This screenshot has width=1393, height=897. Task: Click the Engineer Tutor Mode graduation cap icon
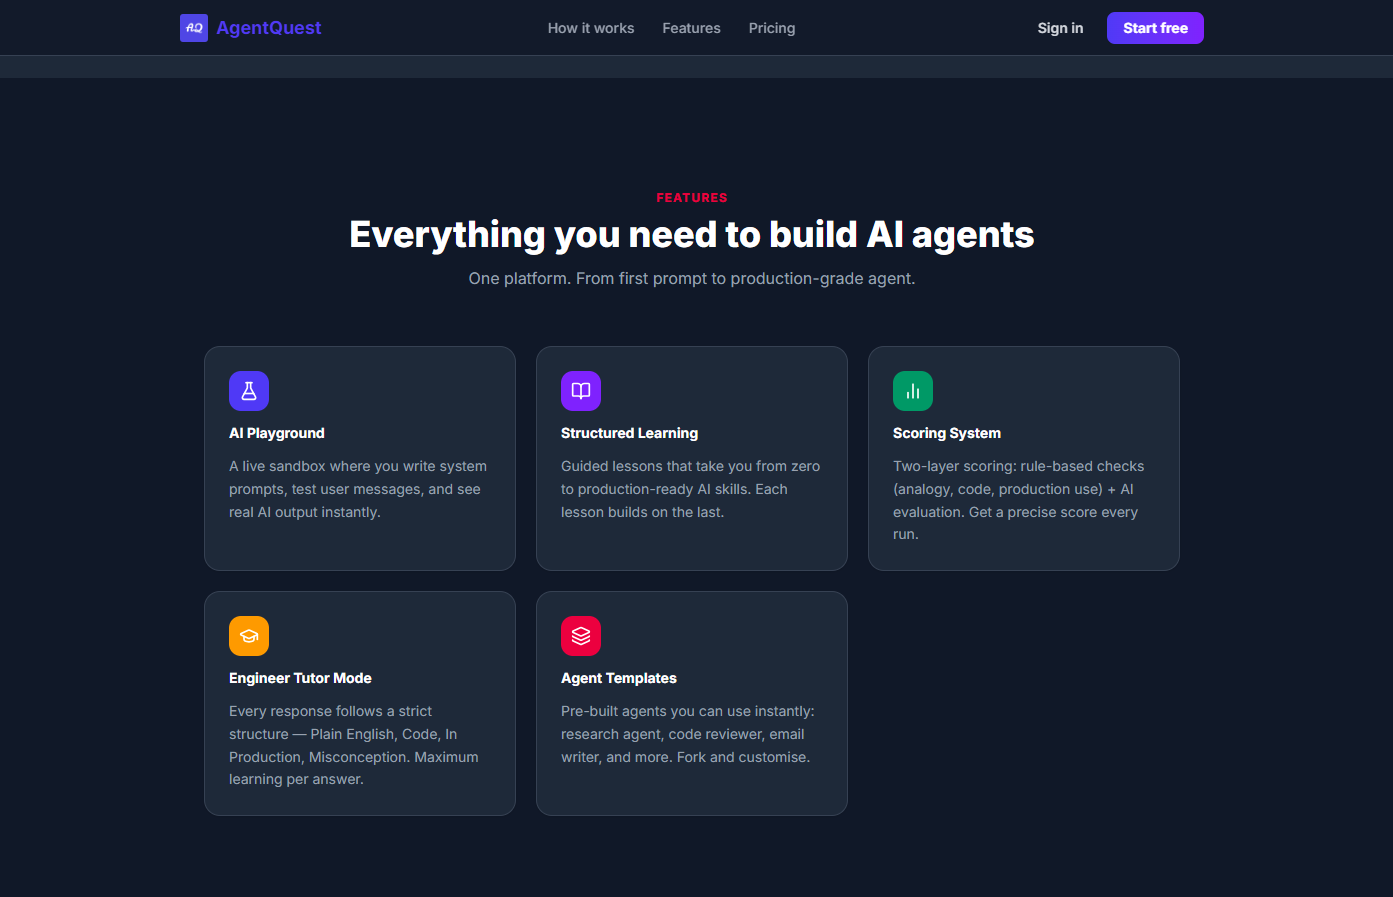(249, 636)
